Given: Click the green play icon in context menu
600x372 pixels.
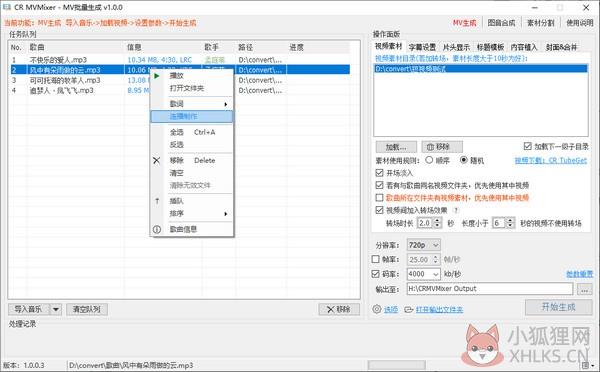Looking at the screenshot, I should click(x=157, y=76).
